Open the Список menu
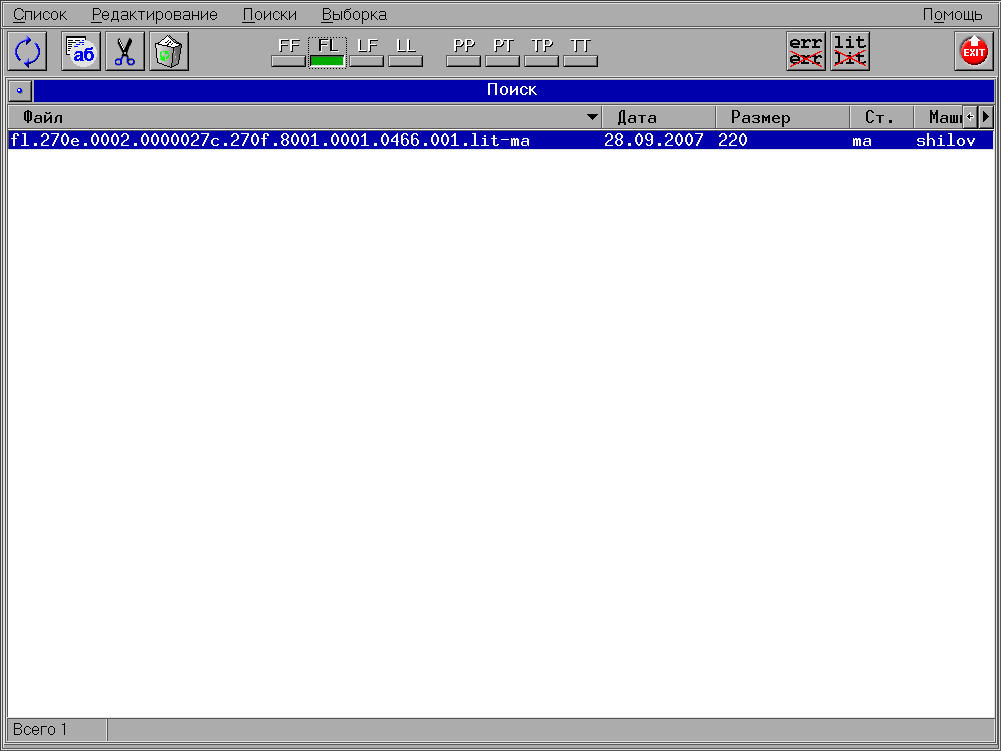Viewport: 1001px width, 751px height. click(40, 14)
